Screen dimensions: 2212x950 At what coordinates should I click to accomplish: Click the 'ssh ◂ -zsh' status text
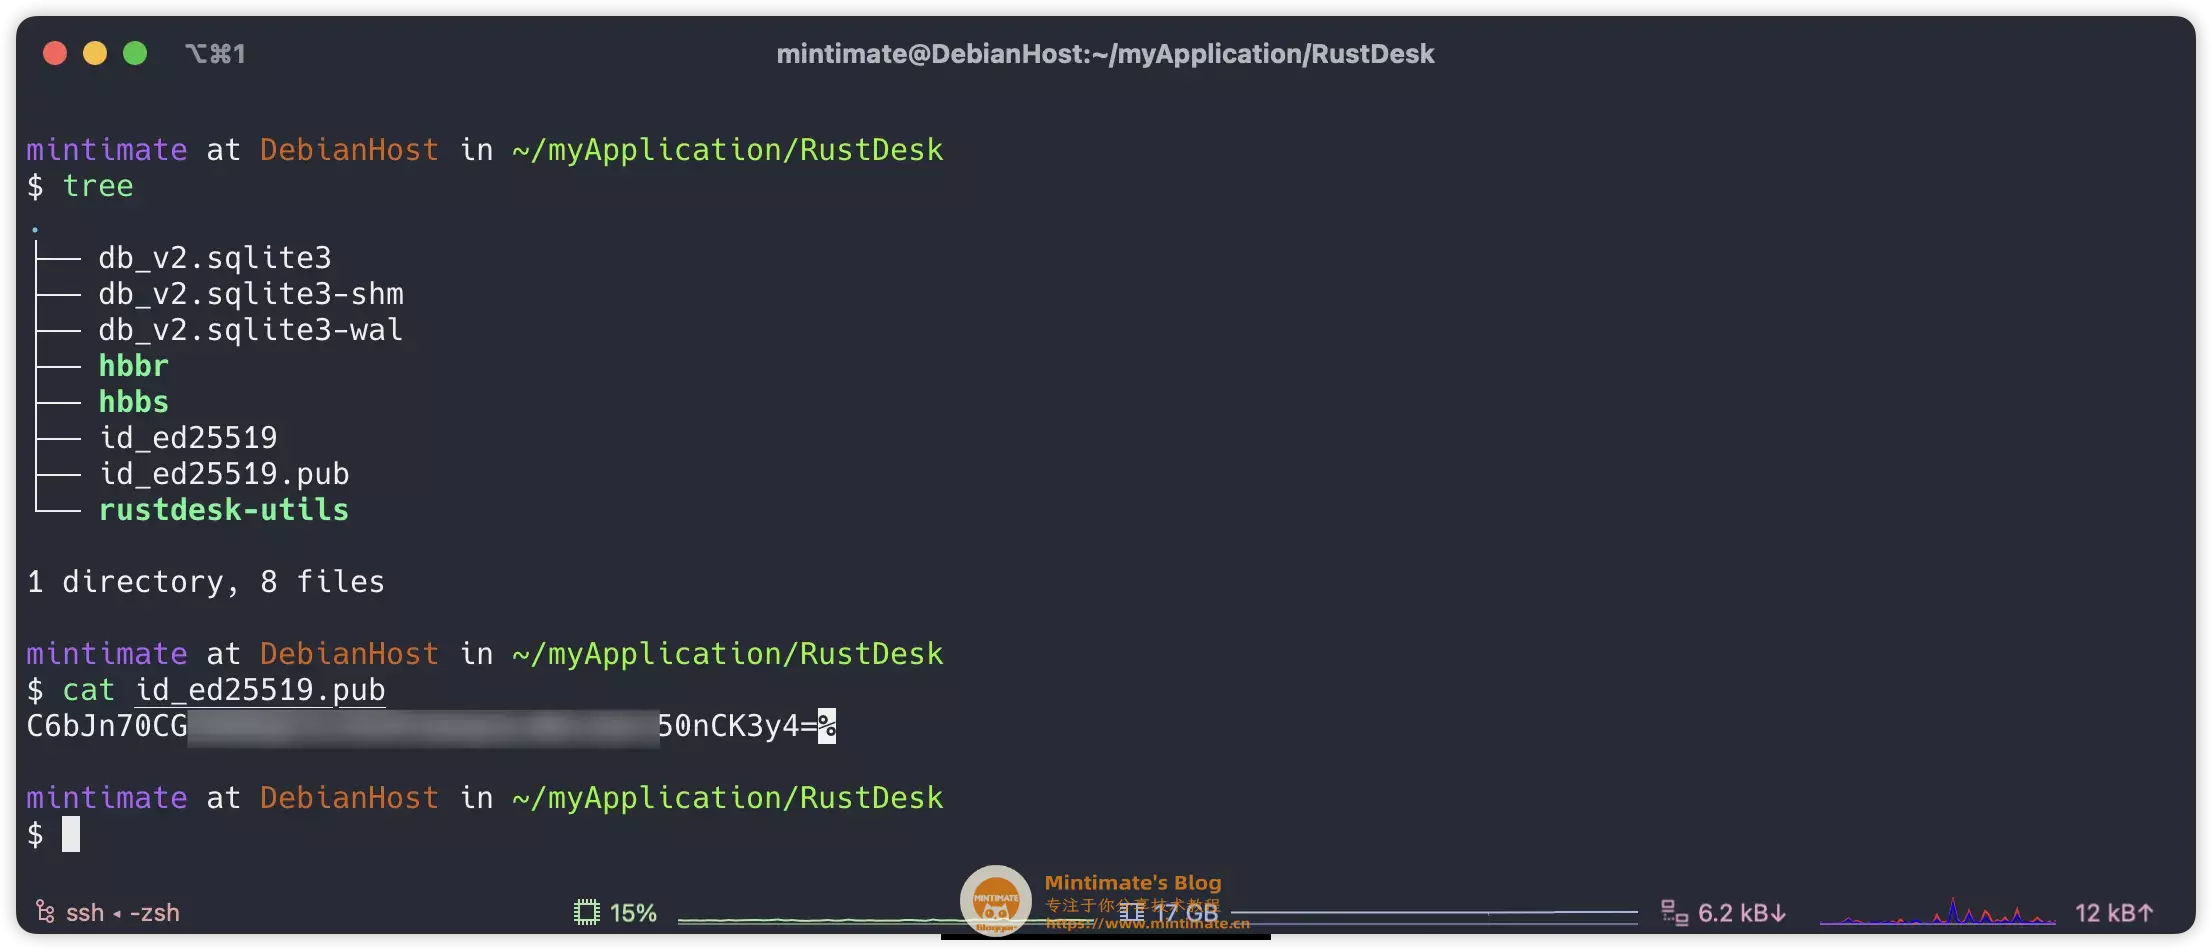123,913
